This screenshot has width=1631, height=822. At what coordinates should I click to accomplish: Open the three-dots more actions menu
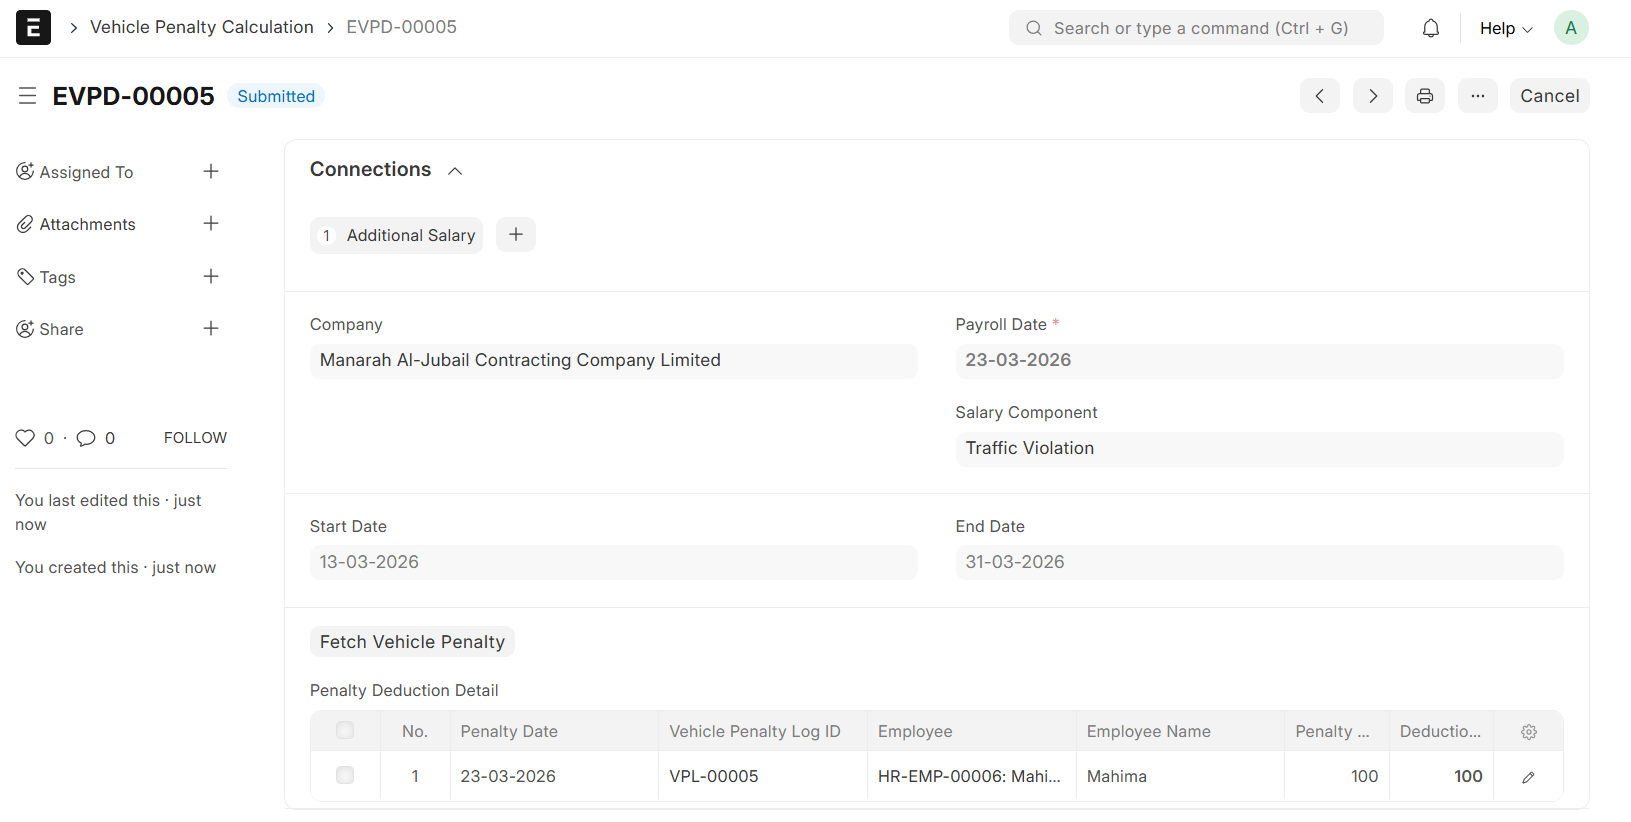[1477, 96]
